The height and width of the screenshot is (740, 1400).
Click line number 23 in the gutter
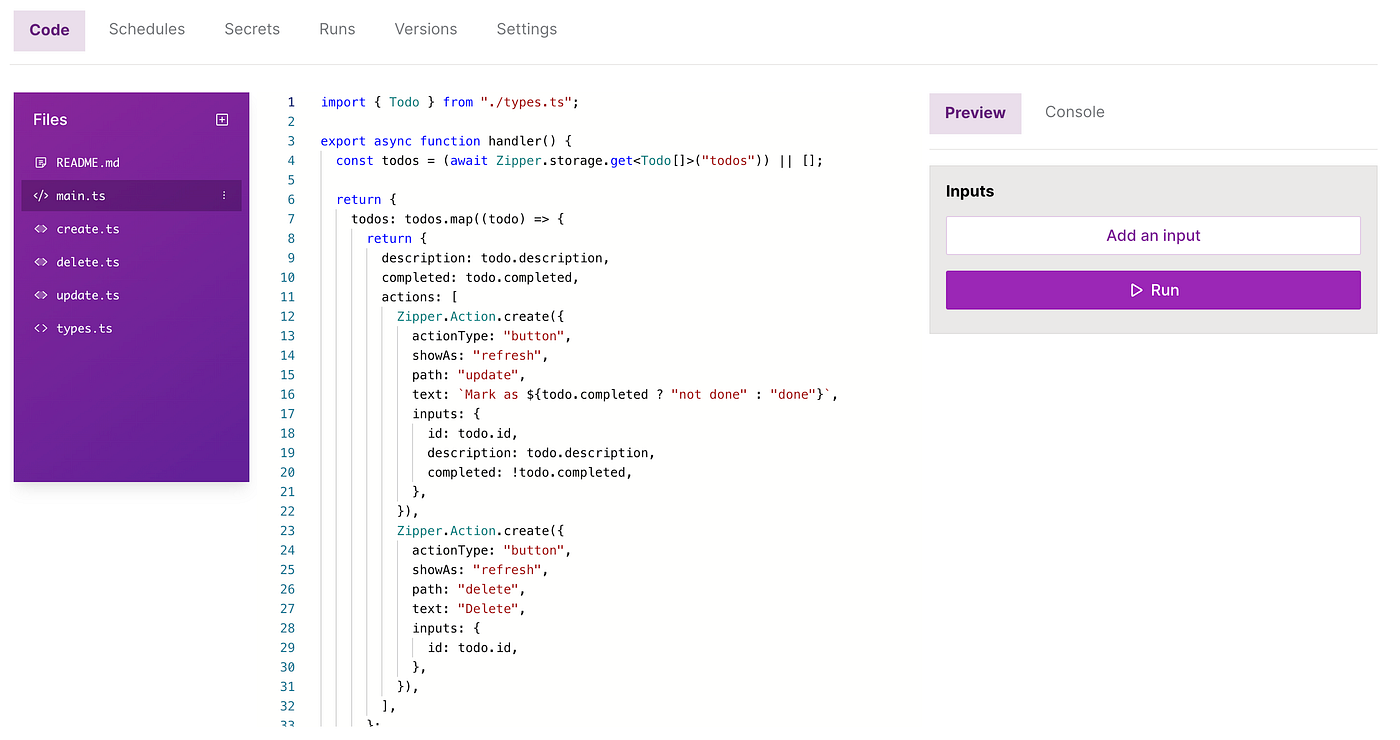tap(288, 531)
